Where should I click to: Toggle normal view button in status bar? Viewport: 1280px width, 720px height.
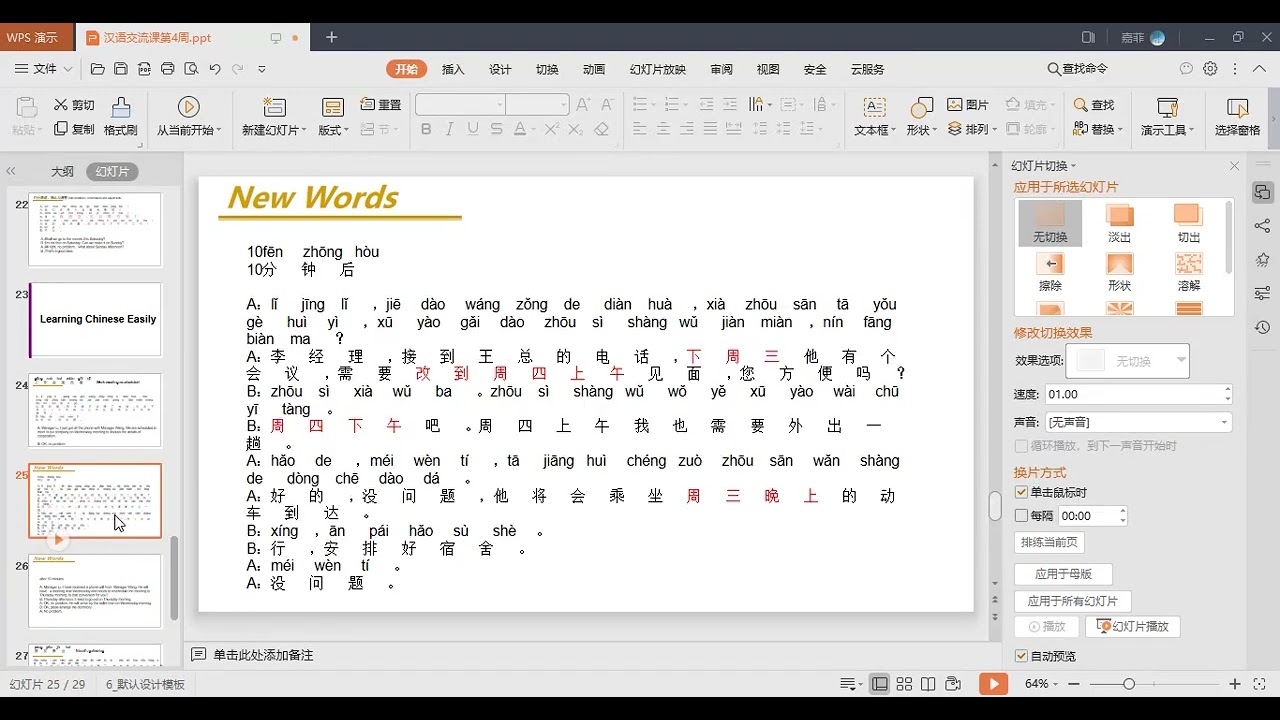pos(880,684)
